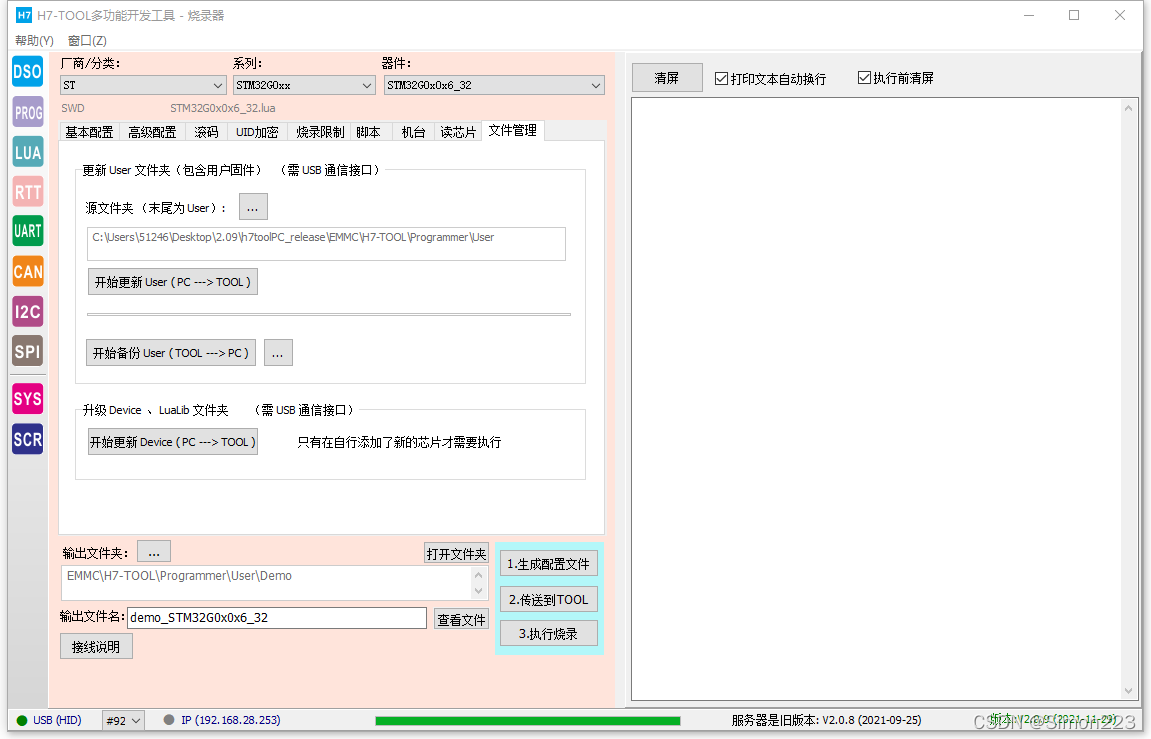Toggle 执行前清屏 checkbox
This screenshot has height=739, width=1151.
tap(865, 78)
